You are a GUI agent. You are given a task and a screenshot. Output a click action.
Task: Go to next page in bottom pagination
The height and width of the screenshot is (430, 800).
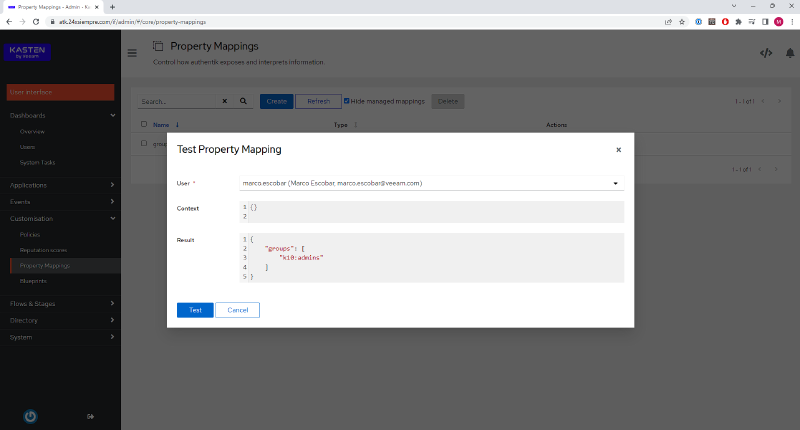coord(776,169)
